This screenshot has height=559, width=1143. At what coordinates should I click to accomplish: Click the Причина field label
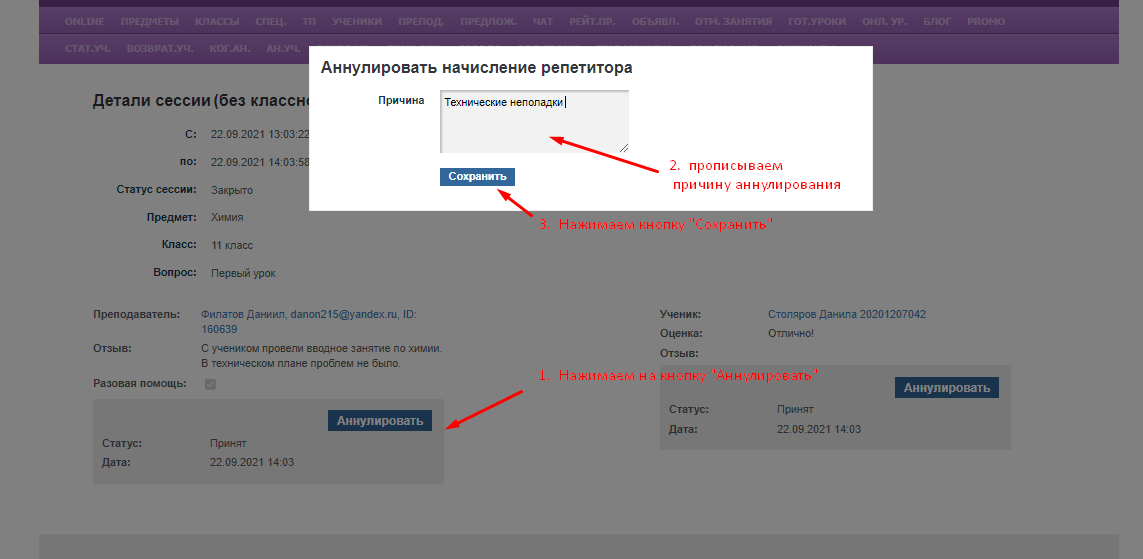click(x=401, y=101)
